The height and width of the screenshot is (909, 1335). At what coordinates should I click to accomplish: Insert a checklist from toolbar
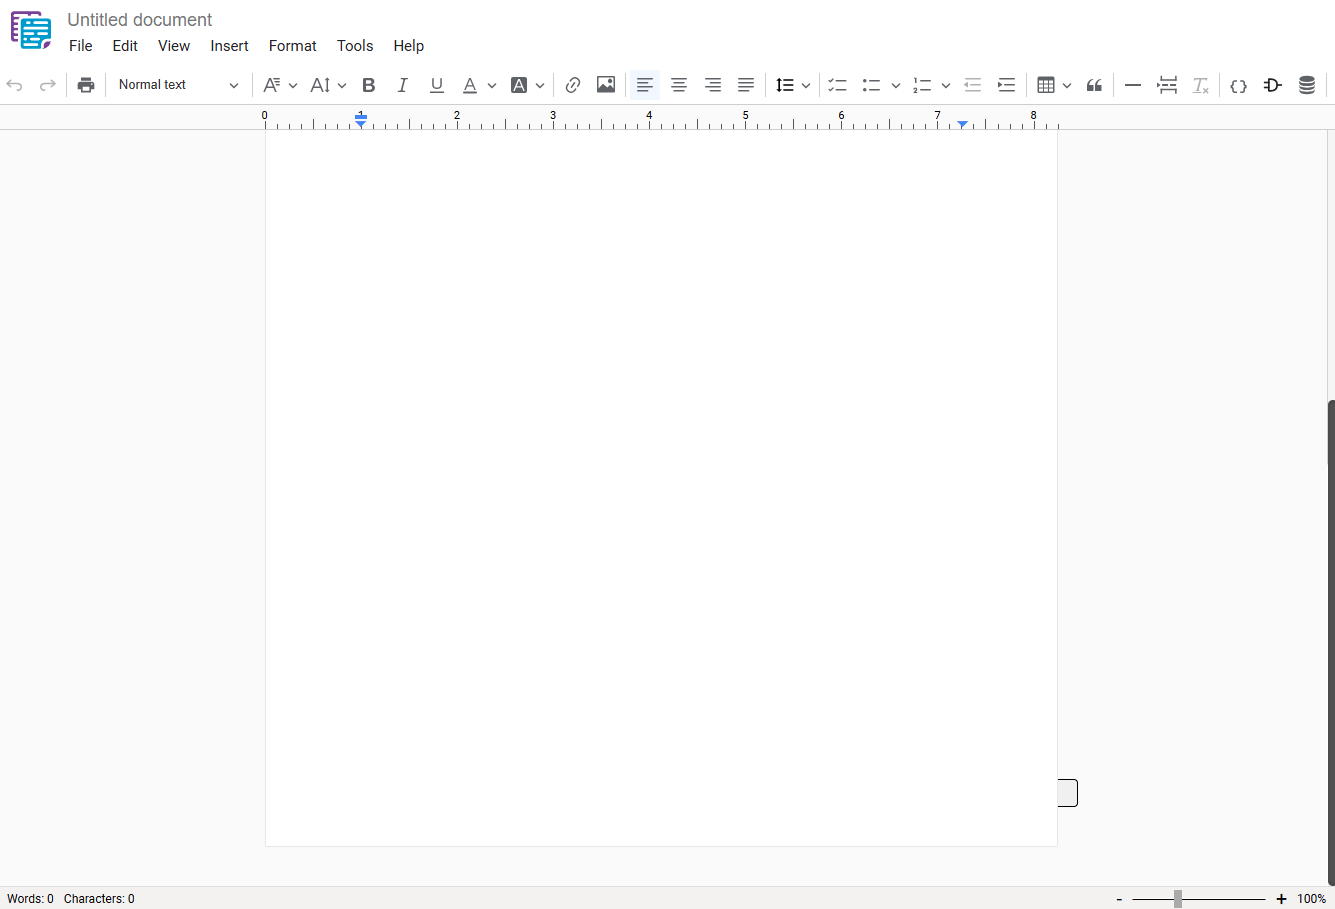(838, 85)
